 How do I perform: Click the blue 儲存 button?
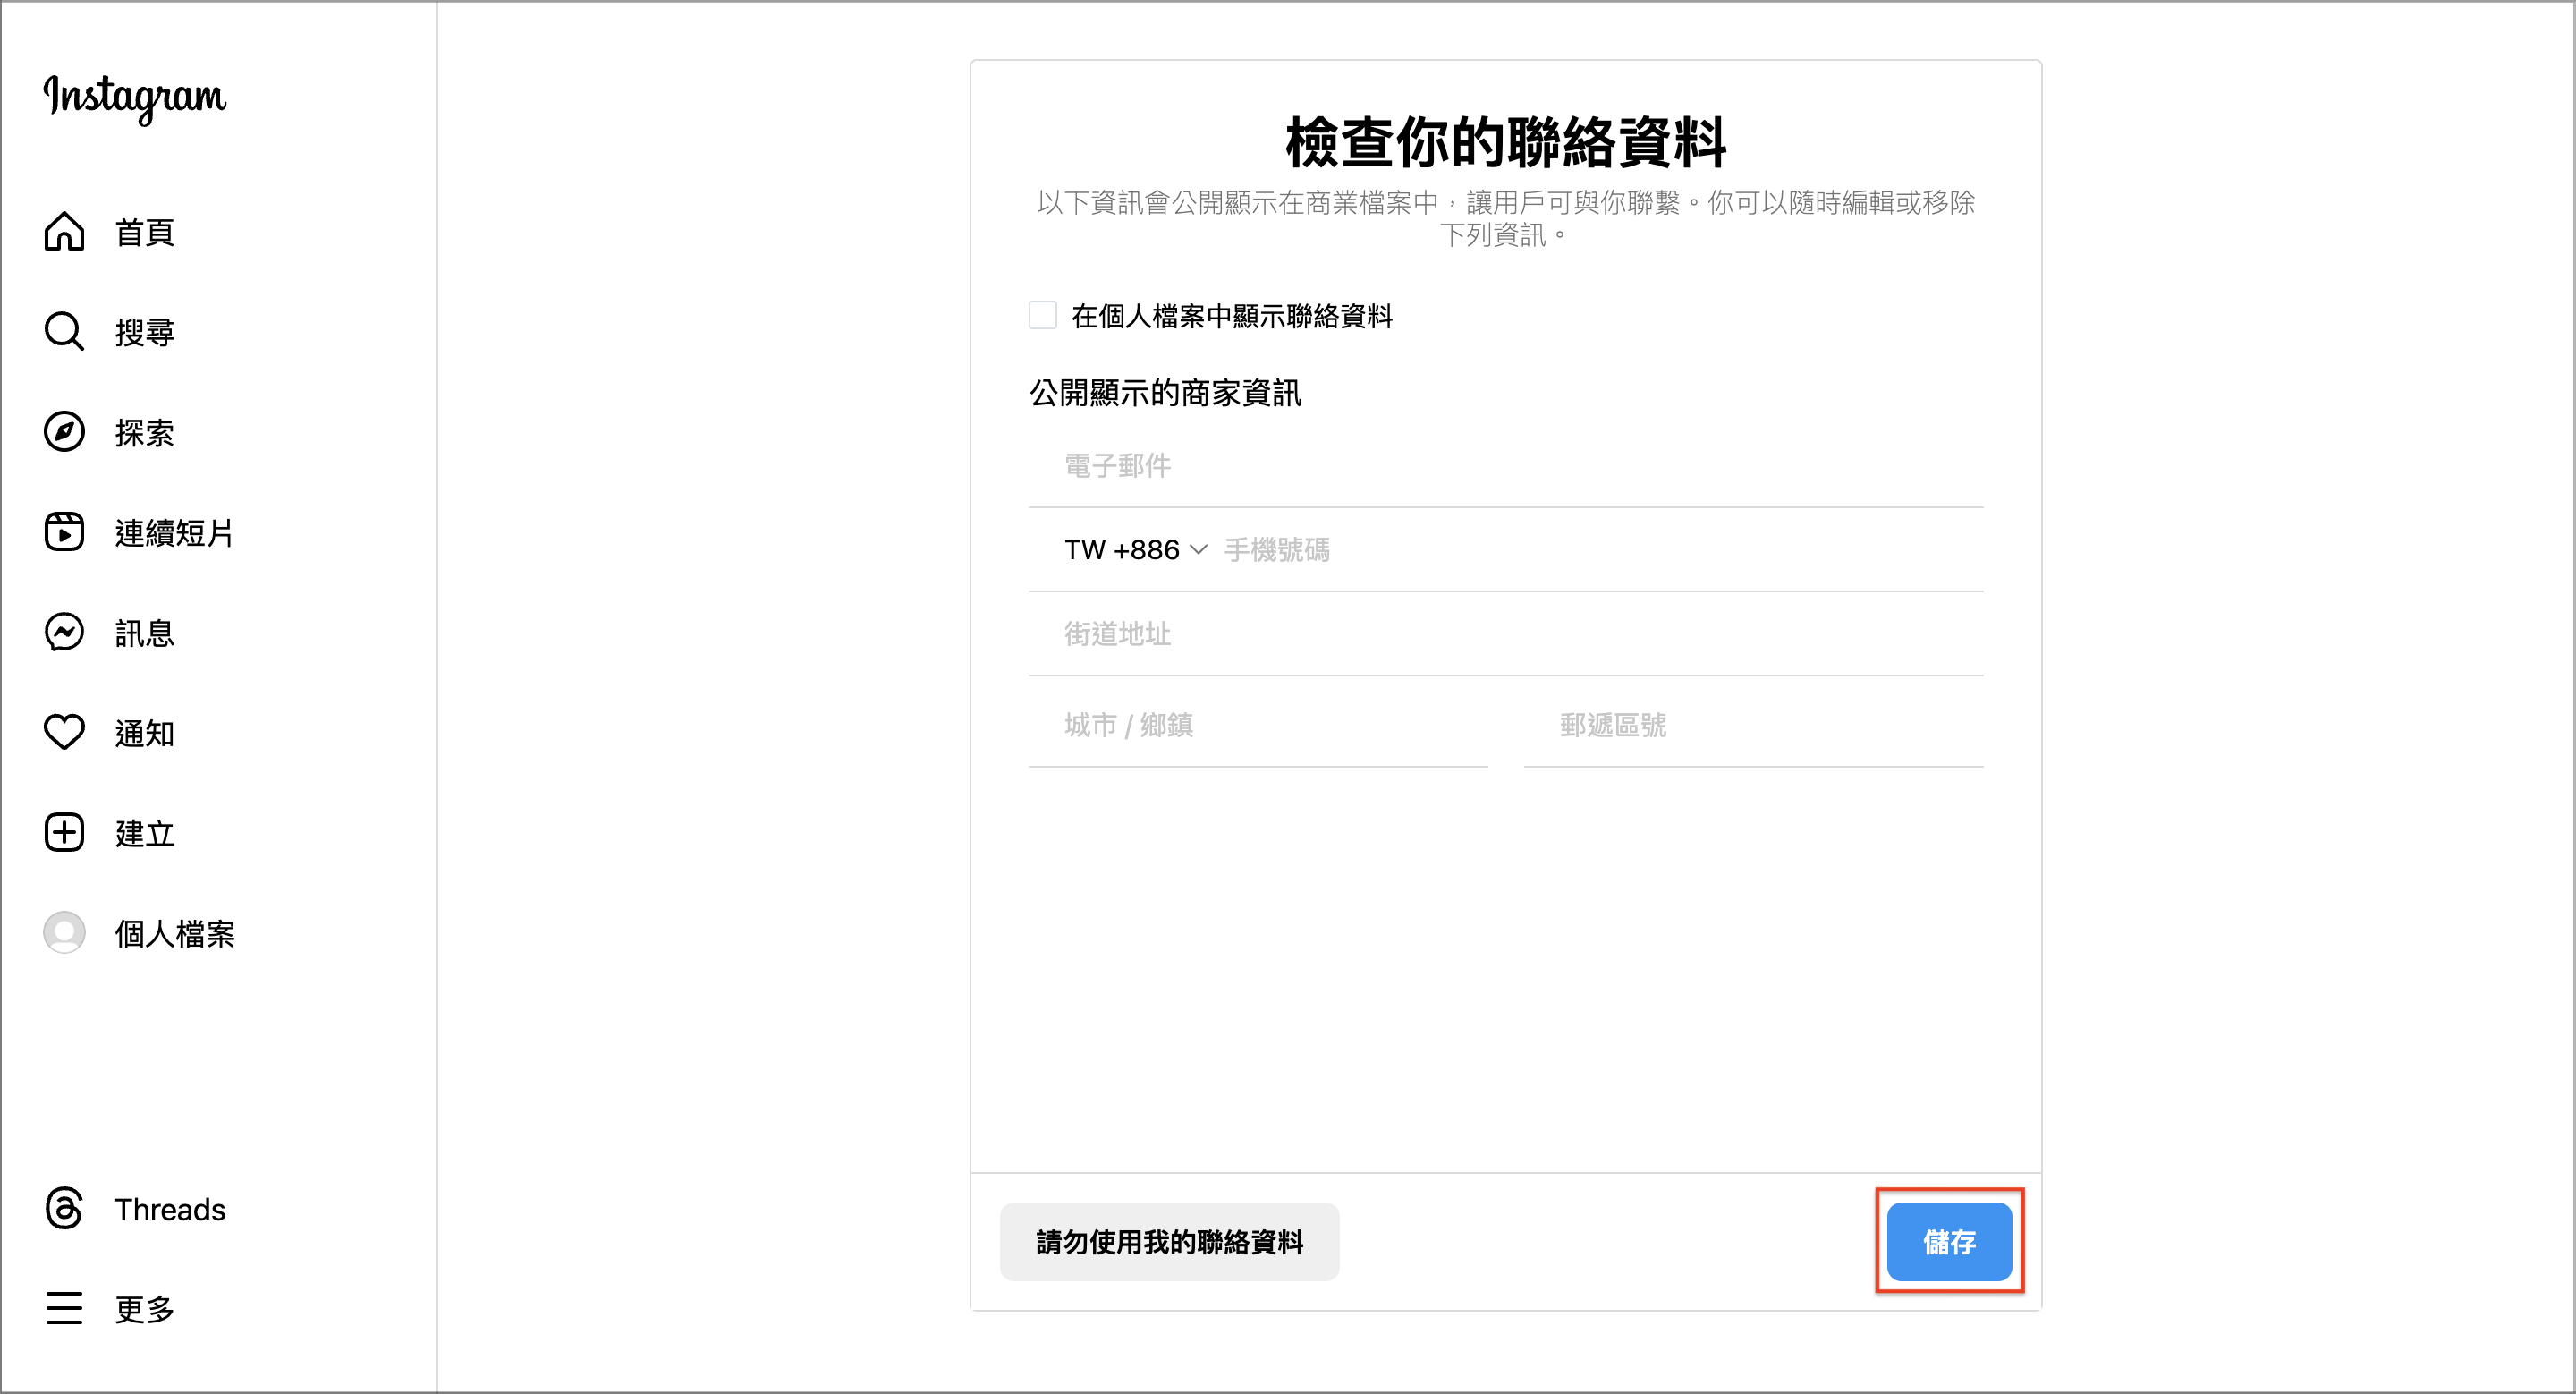click(x=1949, y=1242)
